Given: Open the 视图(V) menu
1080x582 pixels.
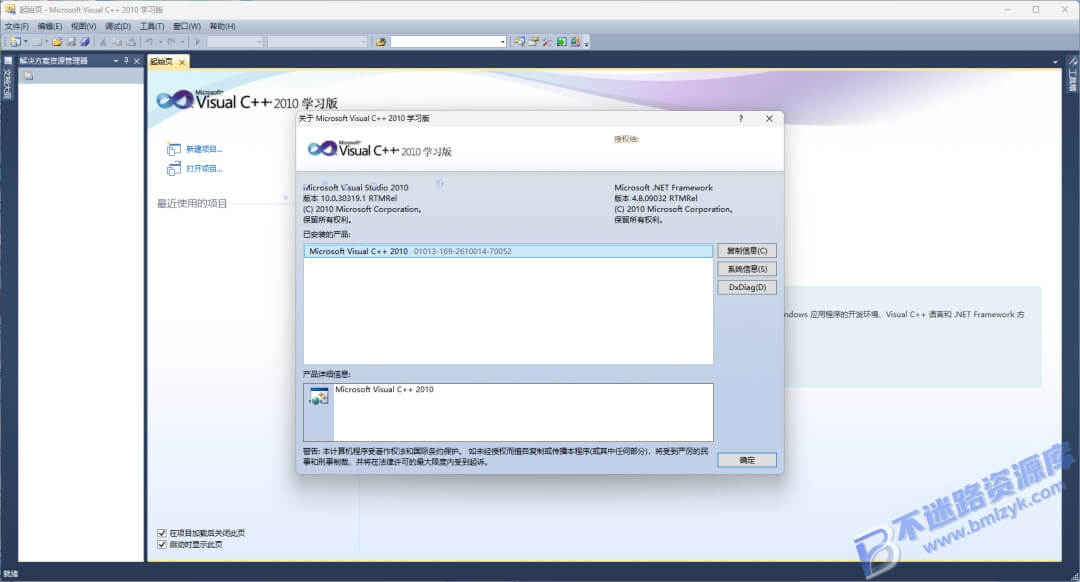Looking at the screenshot, I should [x=83, y=26].
